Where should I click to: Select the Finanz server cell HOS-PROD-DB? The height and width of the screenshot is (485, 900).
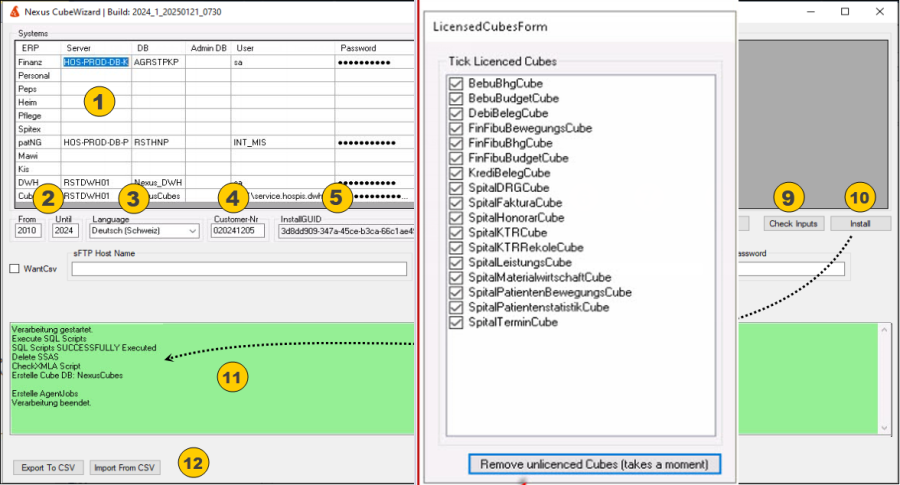(x=95, y=62)
